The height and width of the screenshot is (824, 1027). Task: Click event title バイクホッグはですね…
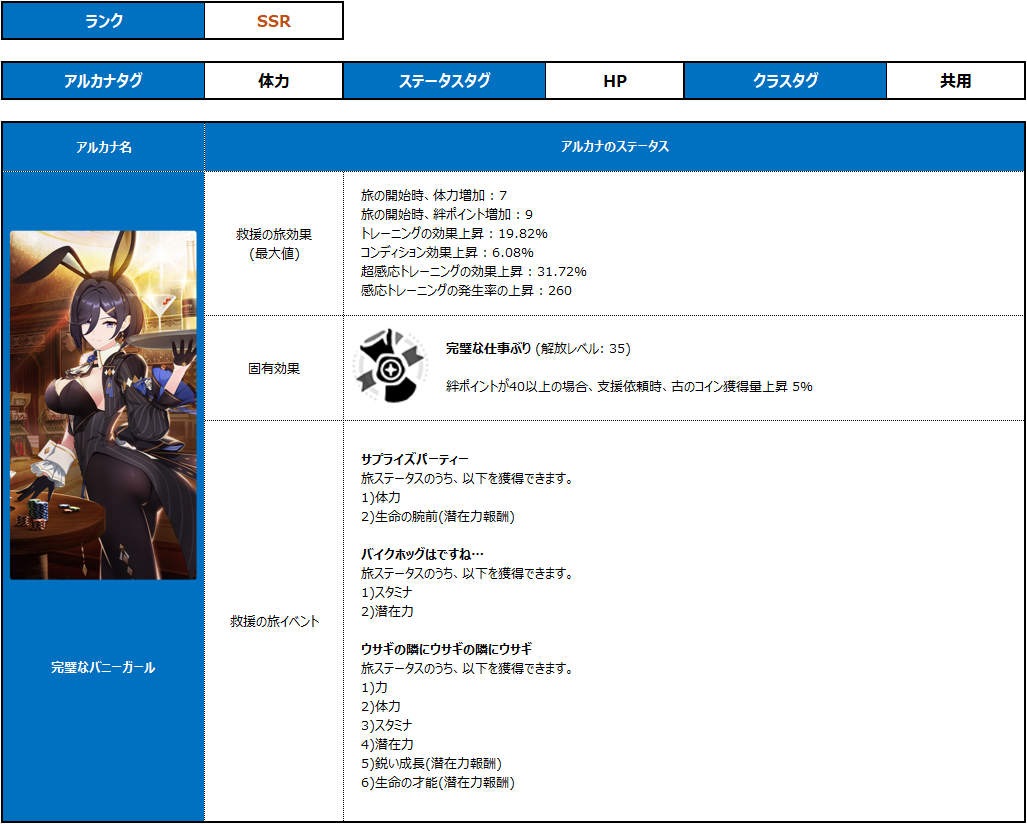pyautogui.click(x=422, y=554)
